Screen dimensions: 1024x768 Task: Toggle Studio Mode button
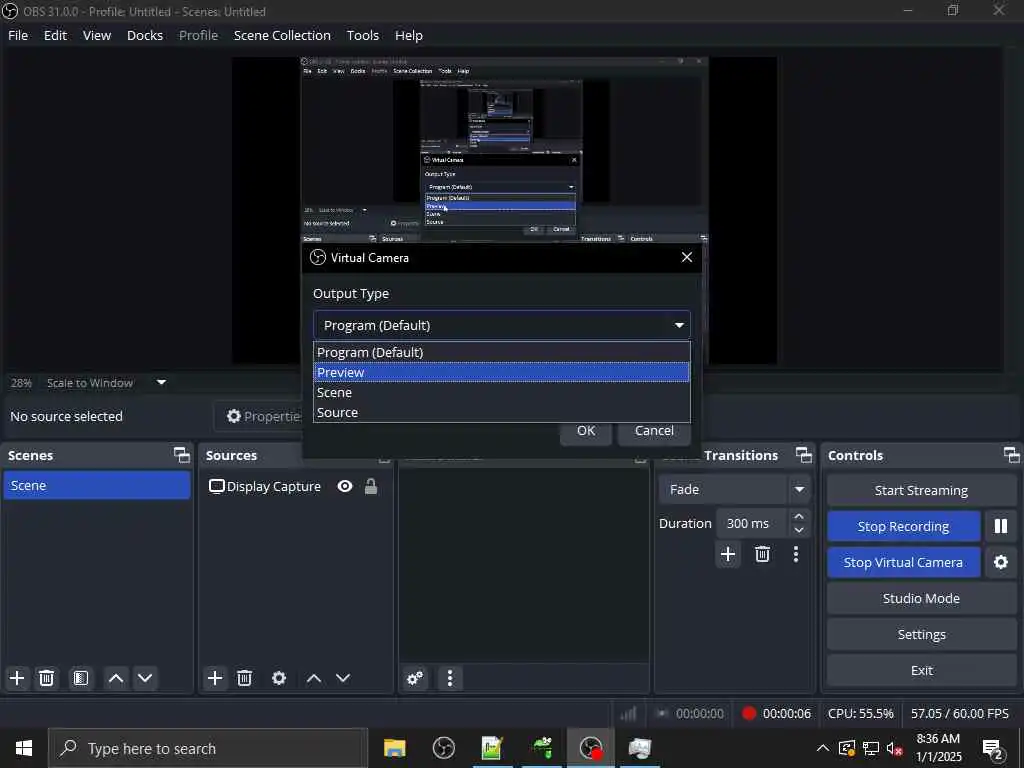pyautogui.click(x=921, y=598)
